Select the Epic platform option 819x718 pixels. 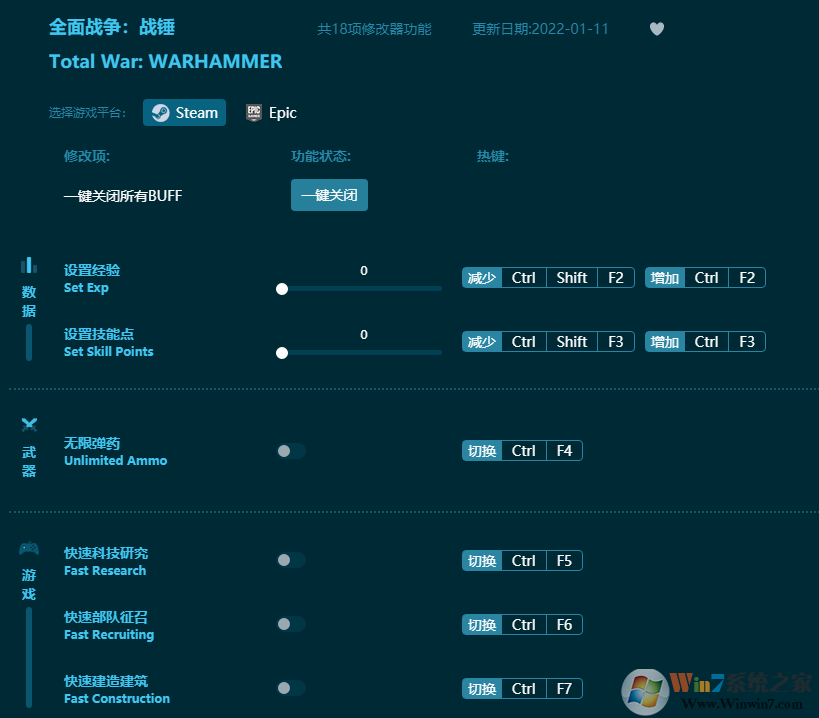click(x=271, y=112)
